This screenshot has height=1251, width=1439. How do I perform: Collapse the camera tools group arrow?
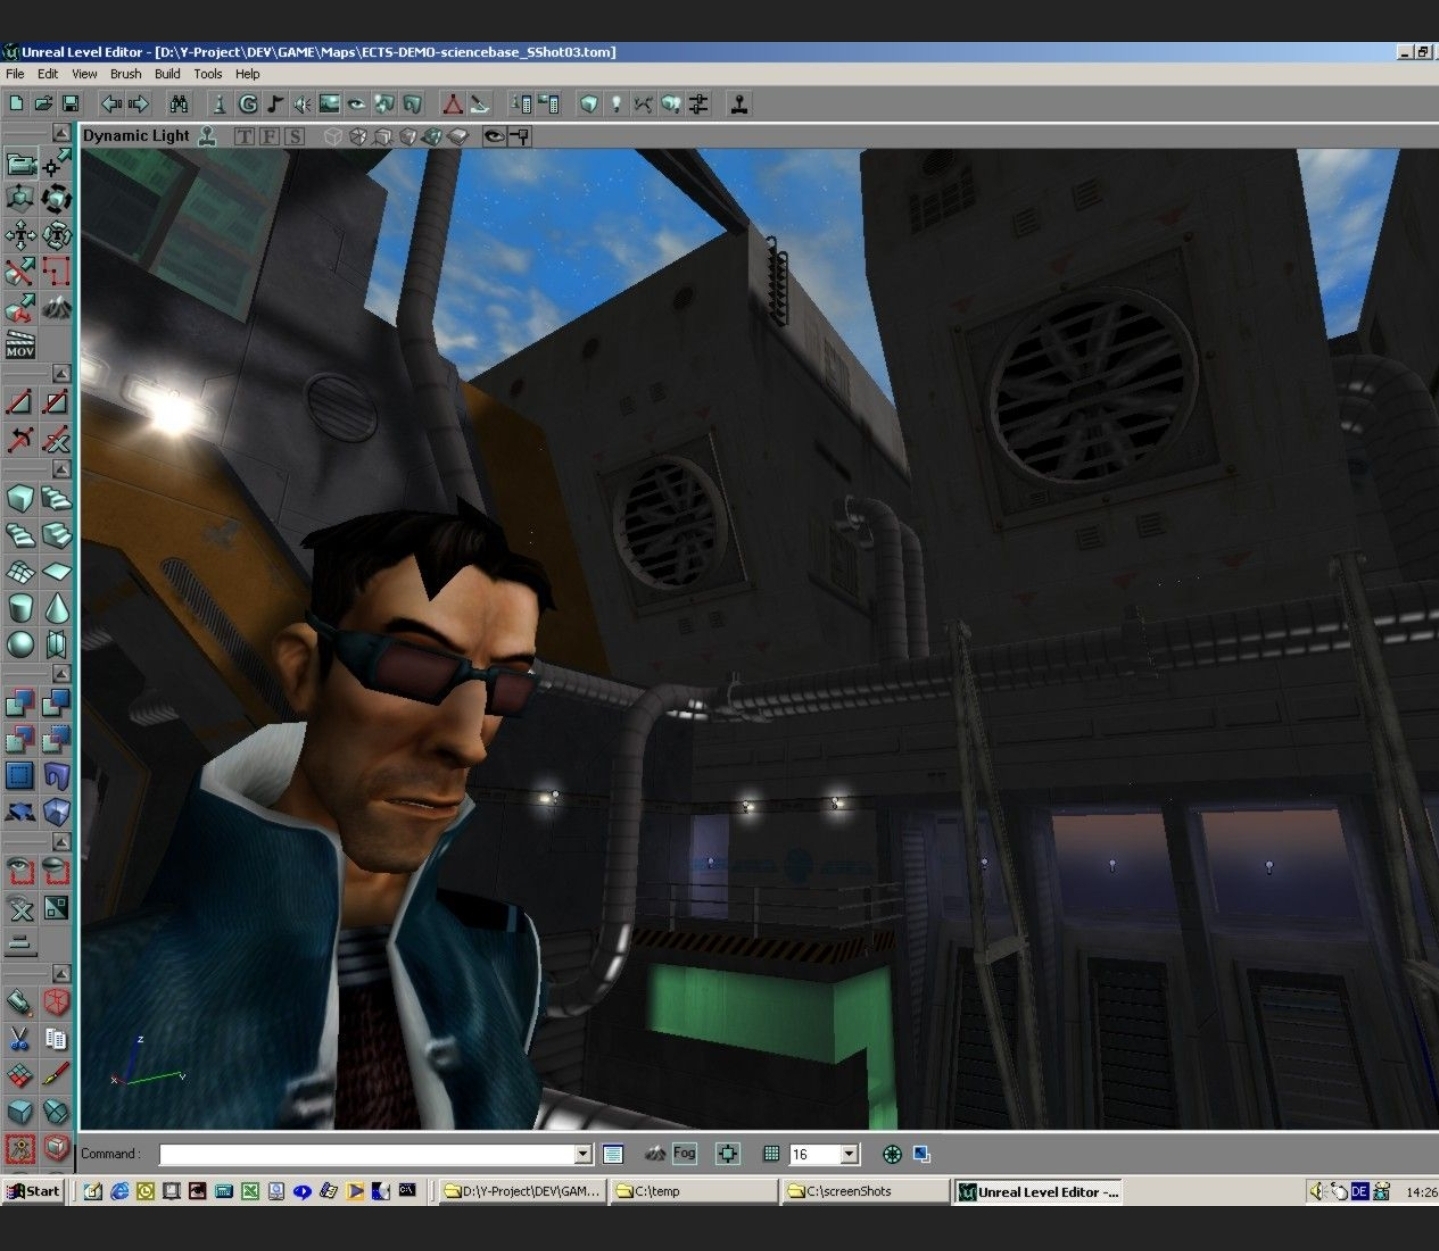[61, 132]
